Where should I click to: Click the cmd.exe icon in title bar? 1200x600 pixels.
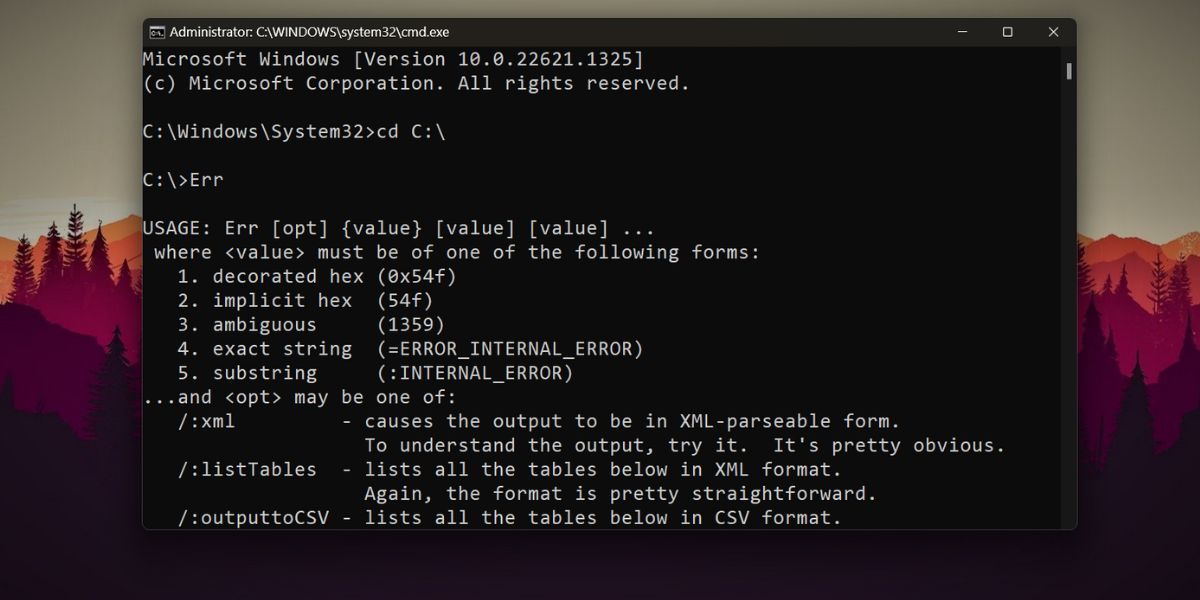click(157, 32)
